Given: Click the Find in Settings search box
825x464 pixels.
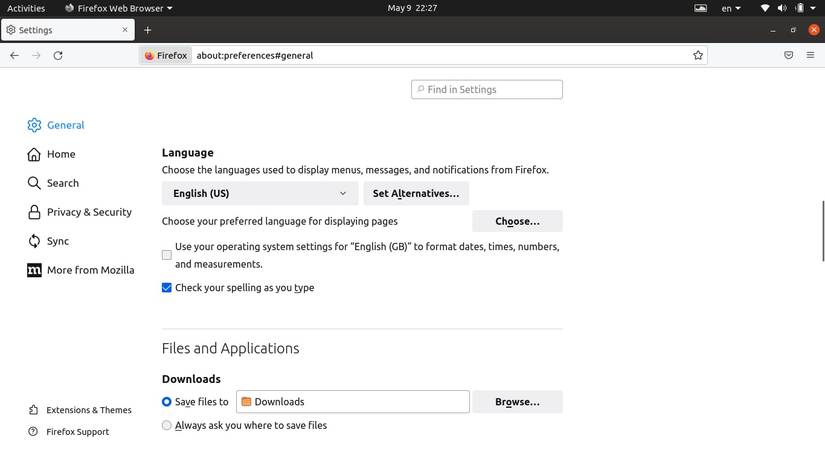Looking at the screenshot, I should pos(487,89).
